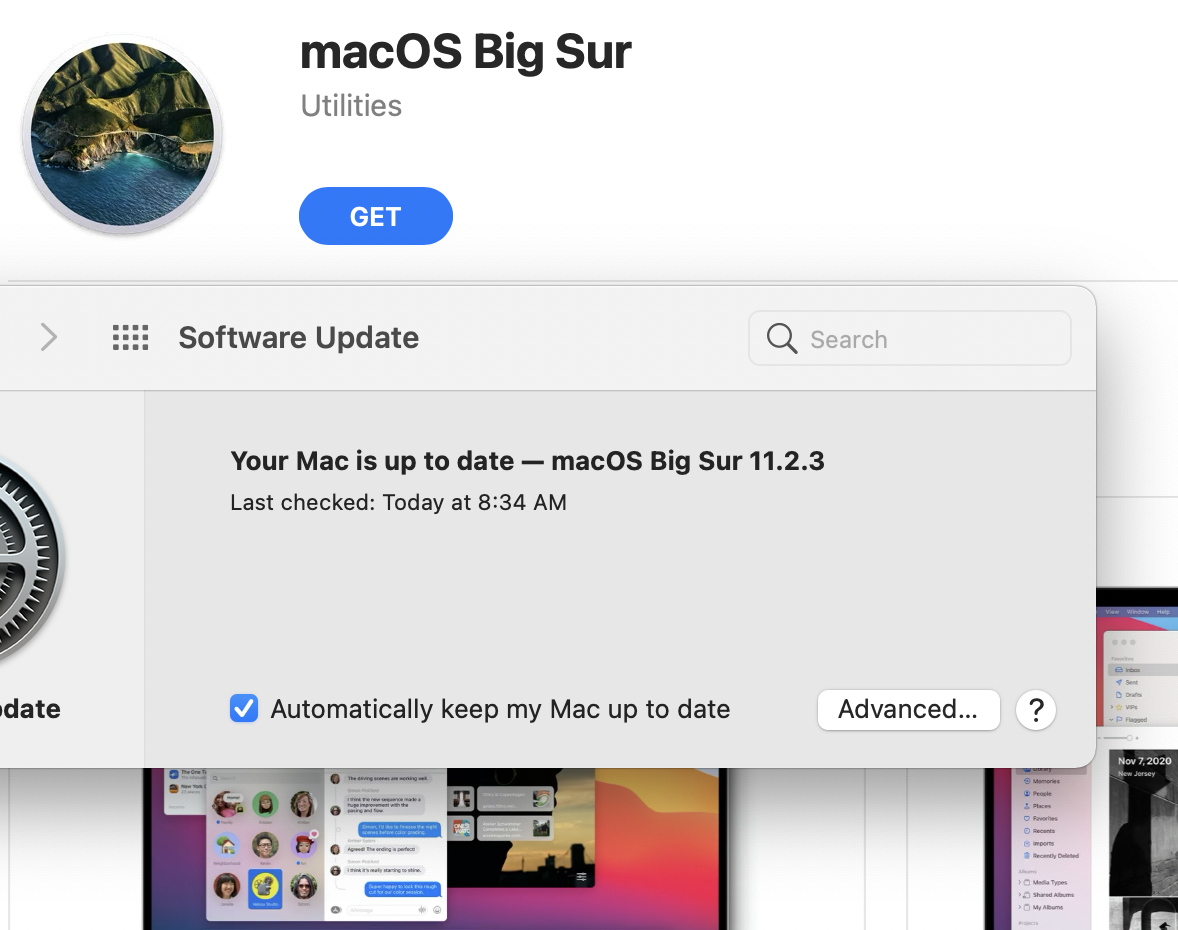Click the macOS Big Sur app icon
1178x930 pixels.
tap(122, 134)
